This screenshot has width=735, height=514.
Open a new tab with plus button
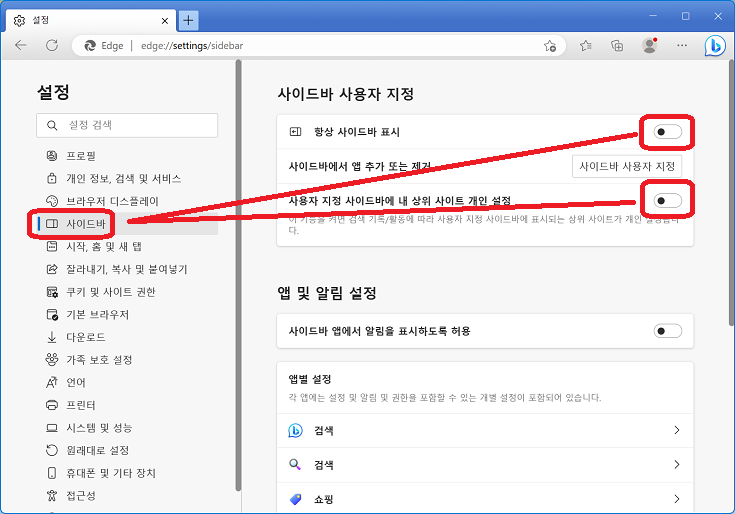point(188,20)
